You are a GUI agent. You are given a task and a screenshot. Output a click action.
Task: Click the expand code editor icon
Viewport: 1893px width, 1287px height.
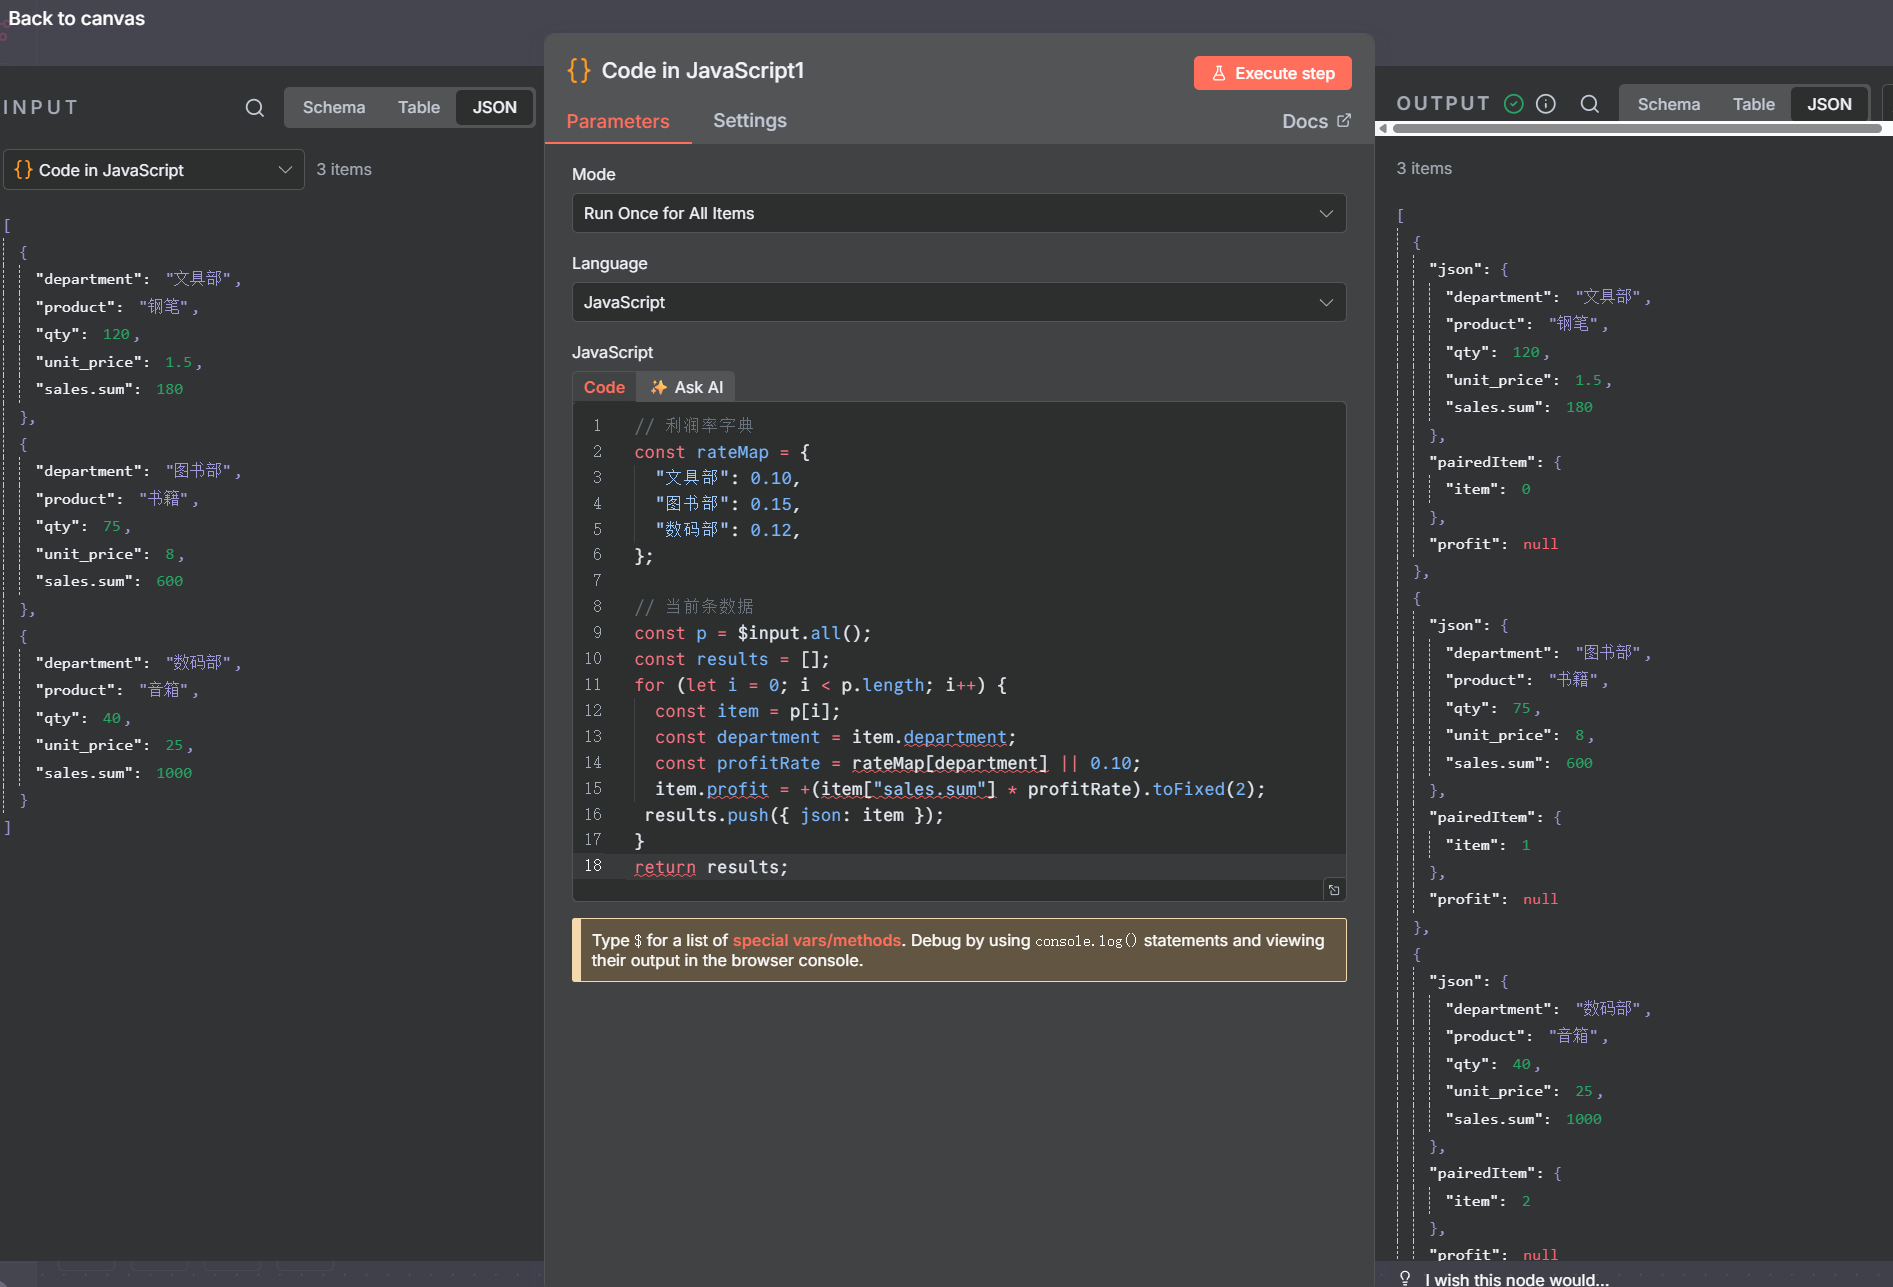(x=1334, y=890)
